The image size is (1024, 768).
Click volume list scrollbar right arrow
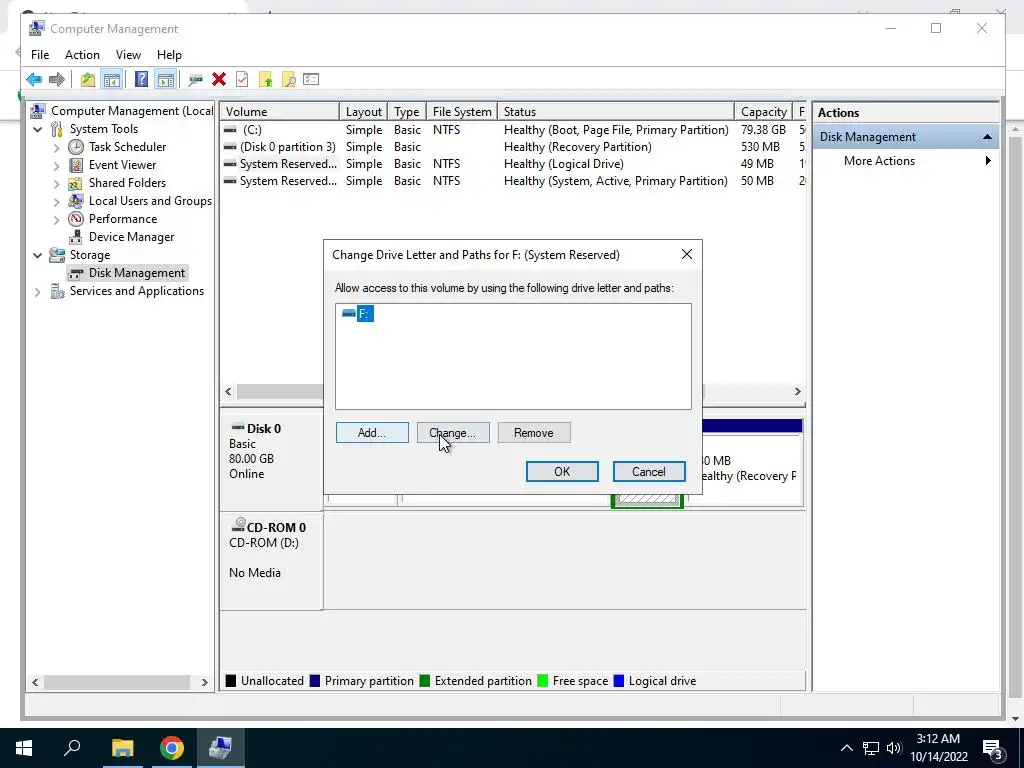(x=797, y=391)
